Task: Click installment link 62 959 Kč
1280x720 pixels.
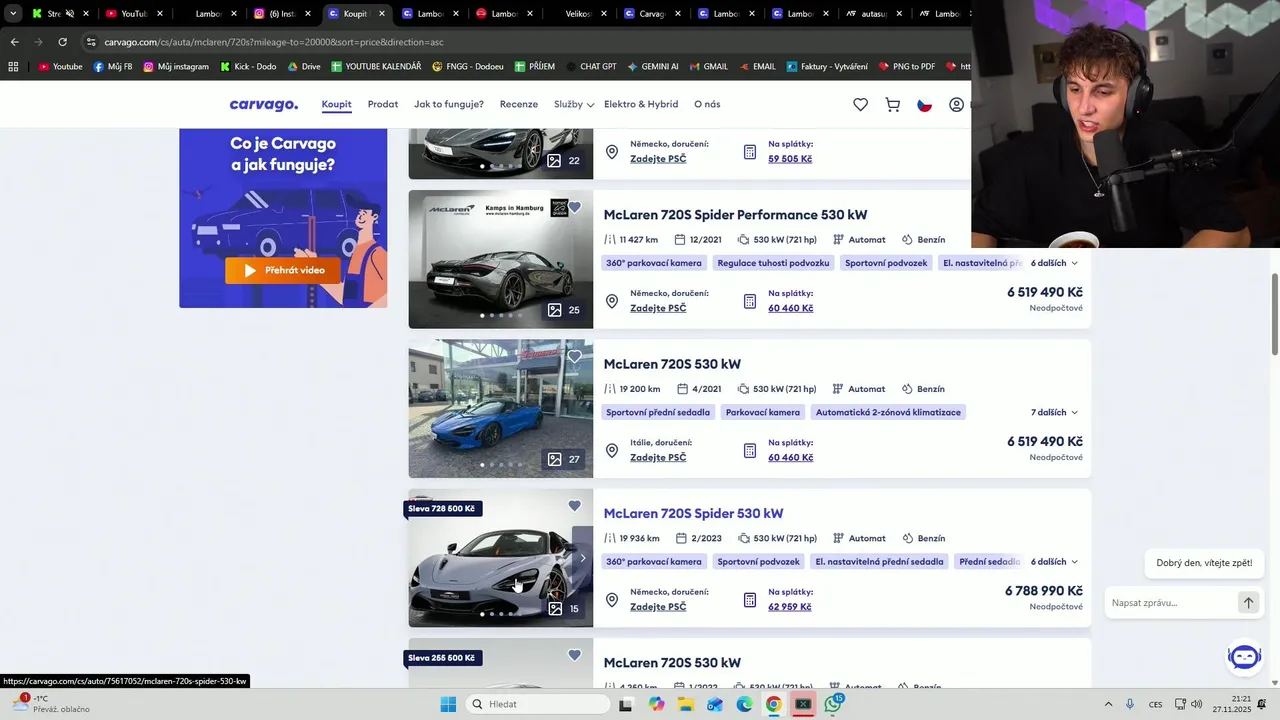Action: (790, 607)
